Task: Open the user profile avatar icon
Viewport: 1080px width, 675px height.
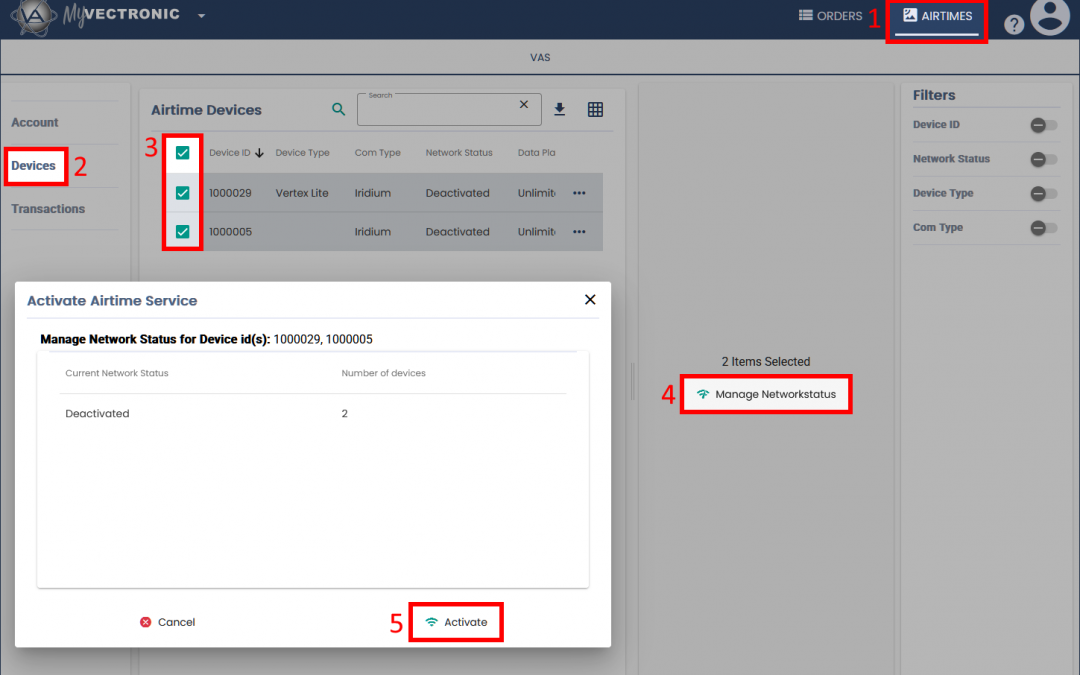Action: [x=1050, y=17]
